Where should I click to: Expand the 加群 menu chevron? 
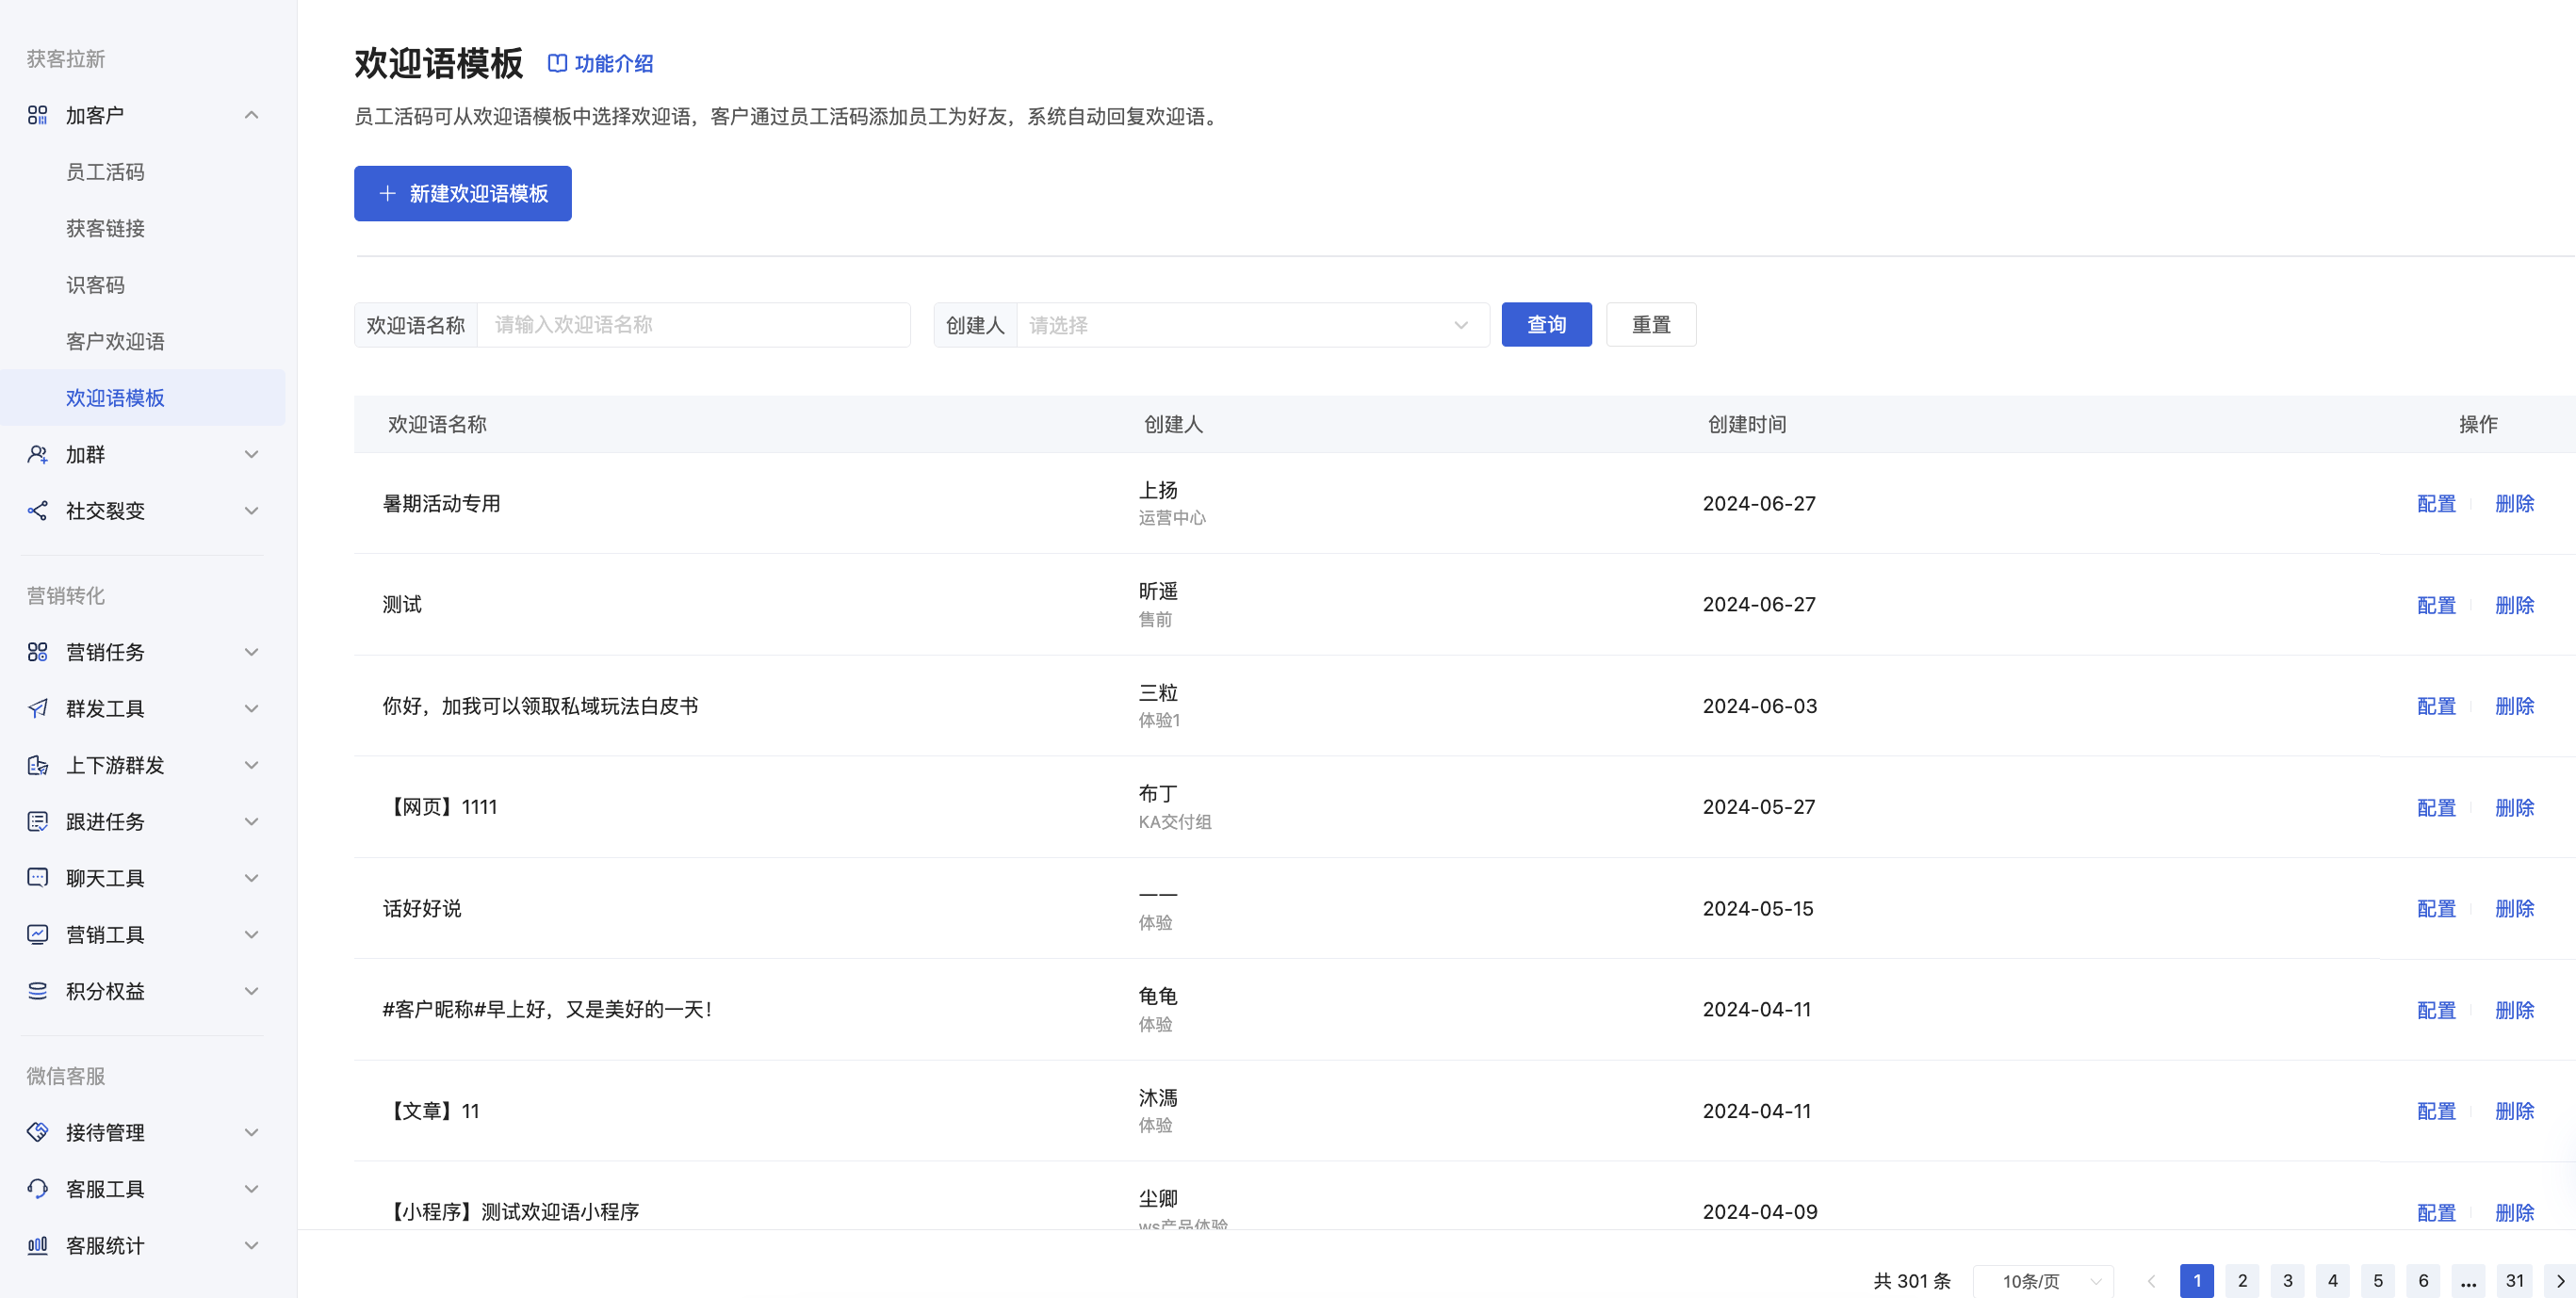(x=251, y=454)
